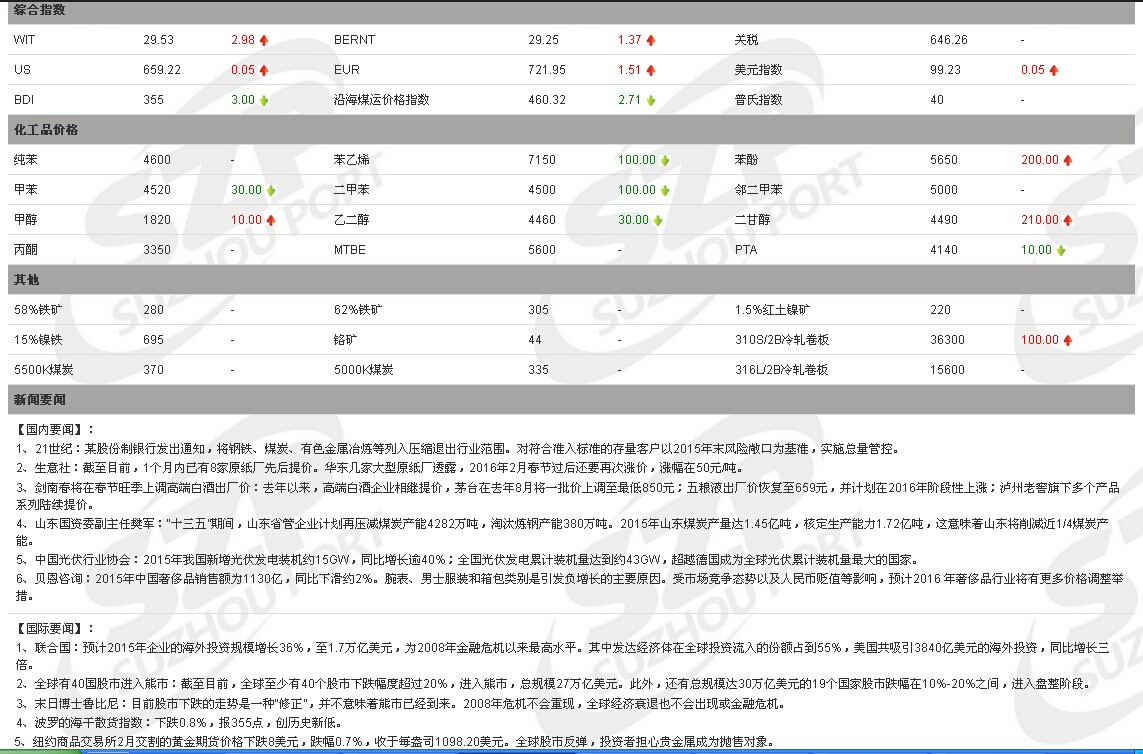The image size is (1143, 754).
Task: Click the down arrow beside 沿海煤运价格指数 change 2.71
Action: tap(651, 100)
